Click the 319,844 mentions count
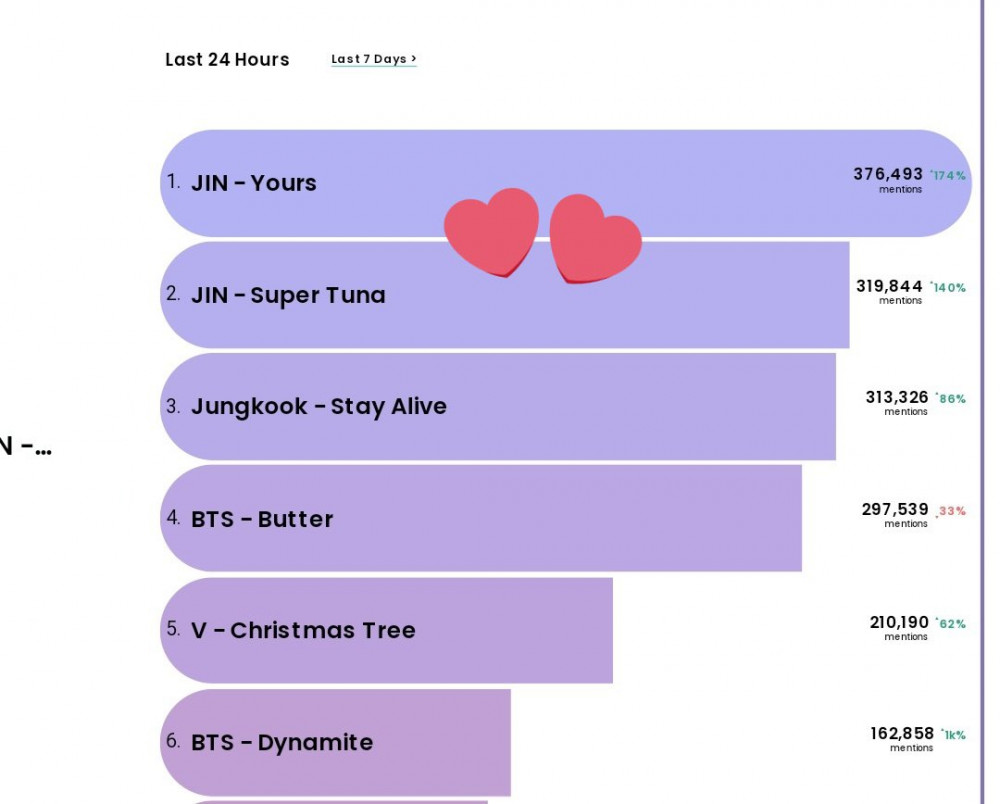 point(889,287)
